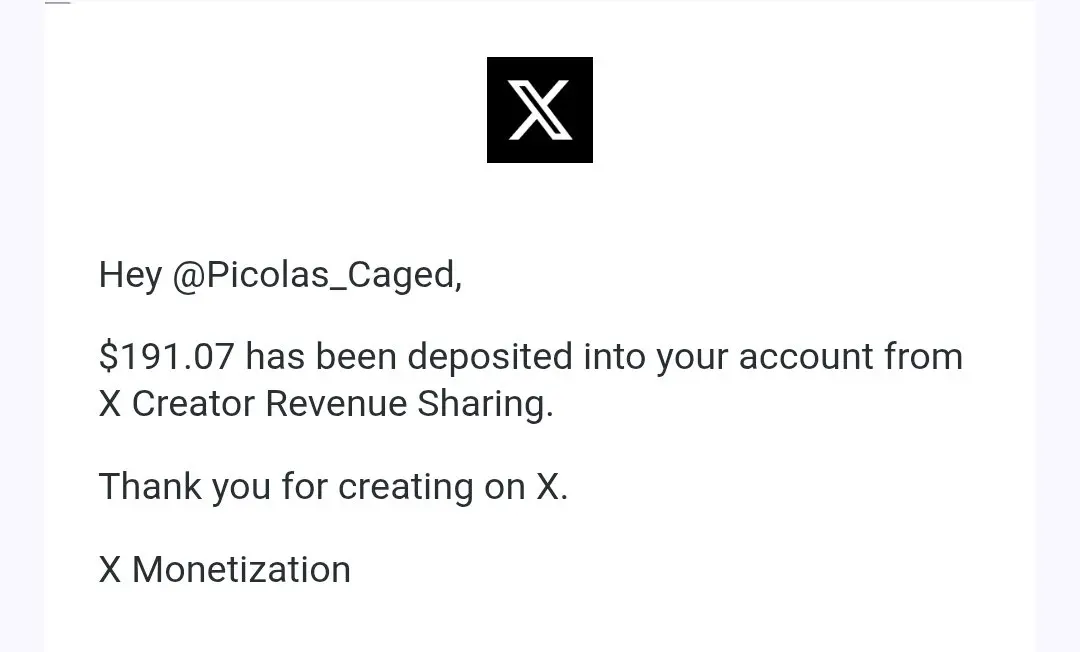Click the "X Monetization" signature
1080x652 pixels.
pyautogui.click(x=225, y=570)
